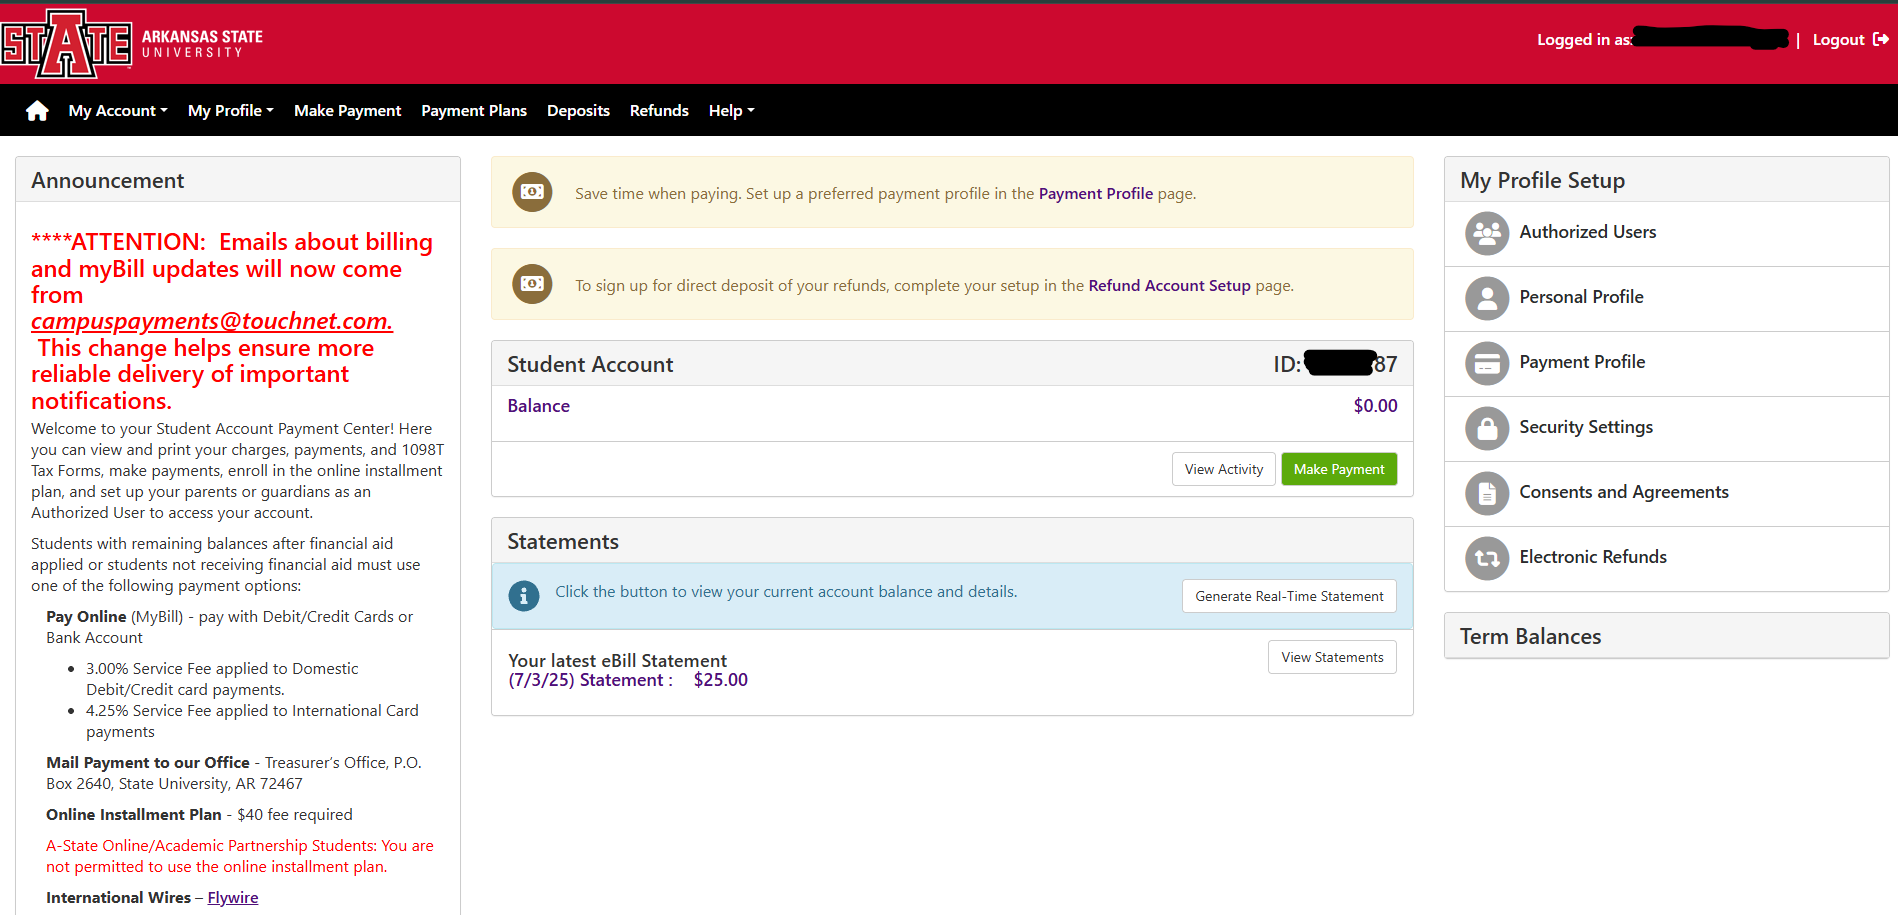This screenshot has width=1898, height=915.
Task: Click the Logout text link
Action: point(1838,40)
